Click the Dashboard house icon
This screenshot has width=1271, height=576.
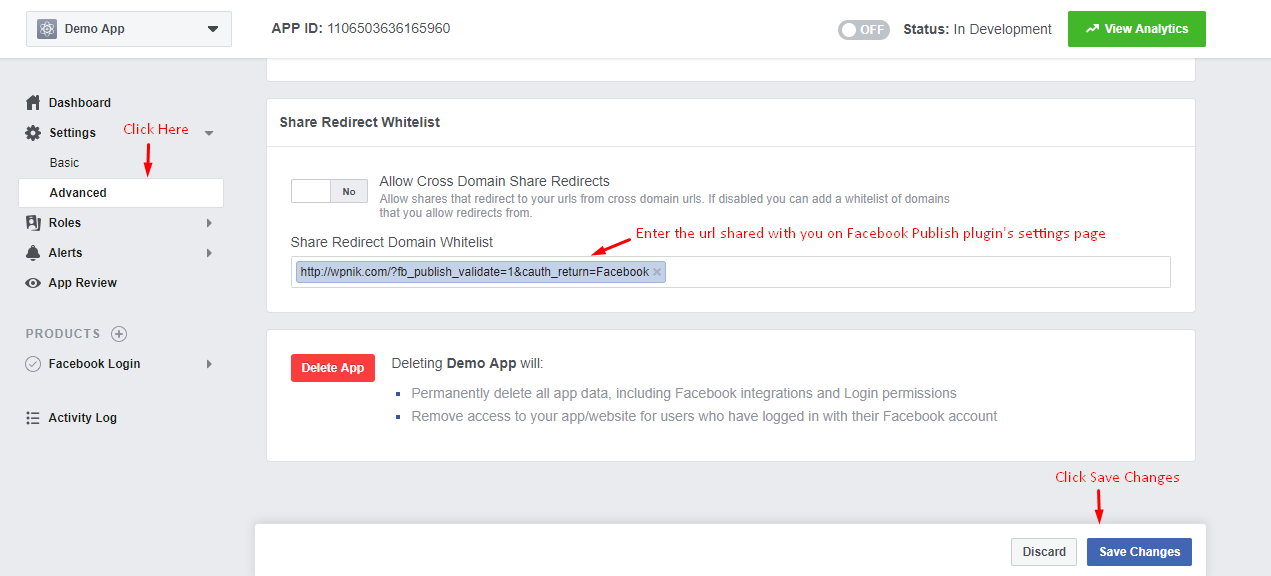tap(33, 103)
